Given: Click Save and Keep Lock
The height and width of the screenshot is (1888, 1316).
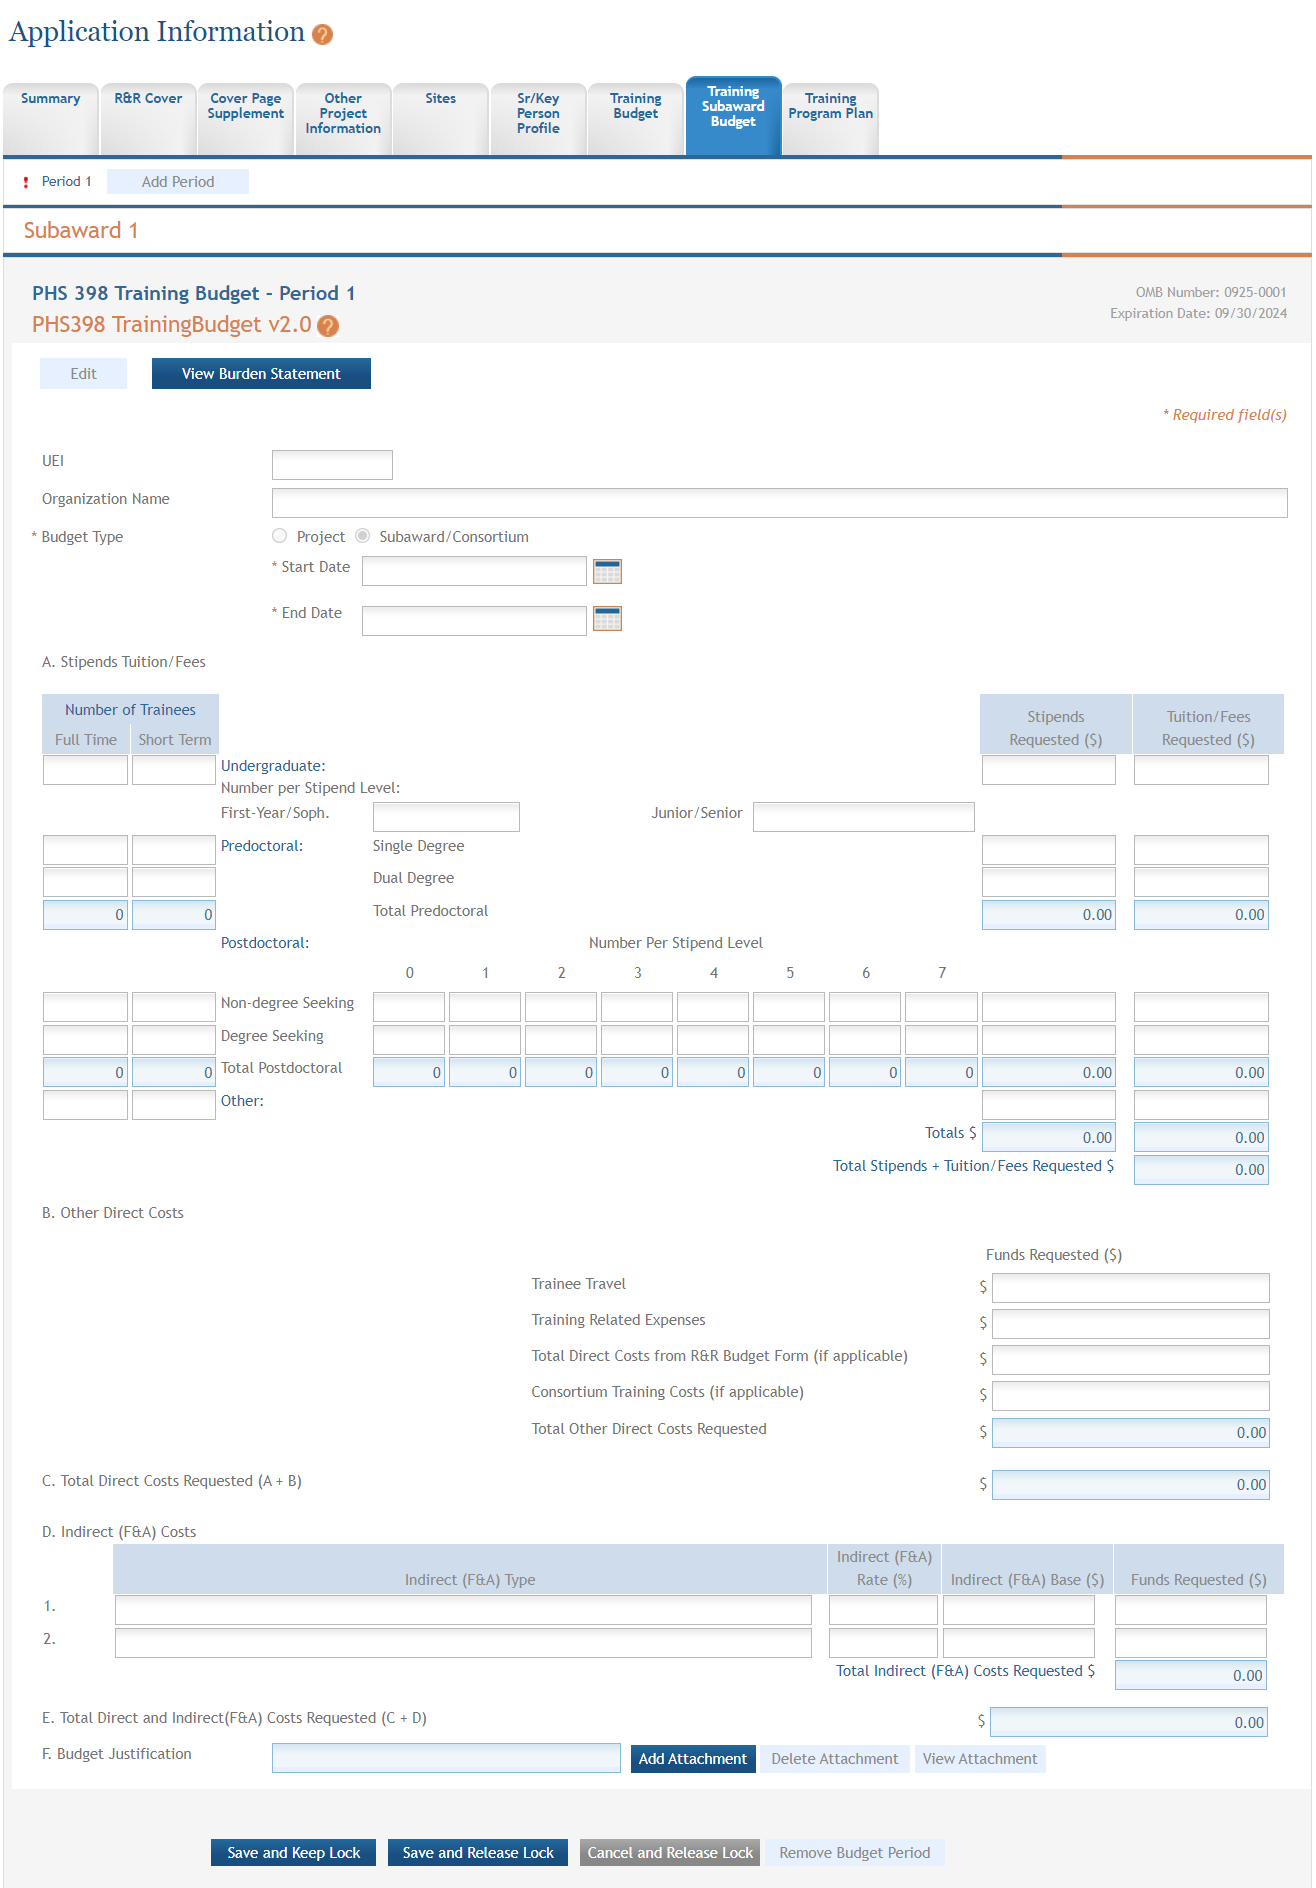Looking at the screenshot, I should click(x=294, y=1853).
